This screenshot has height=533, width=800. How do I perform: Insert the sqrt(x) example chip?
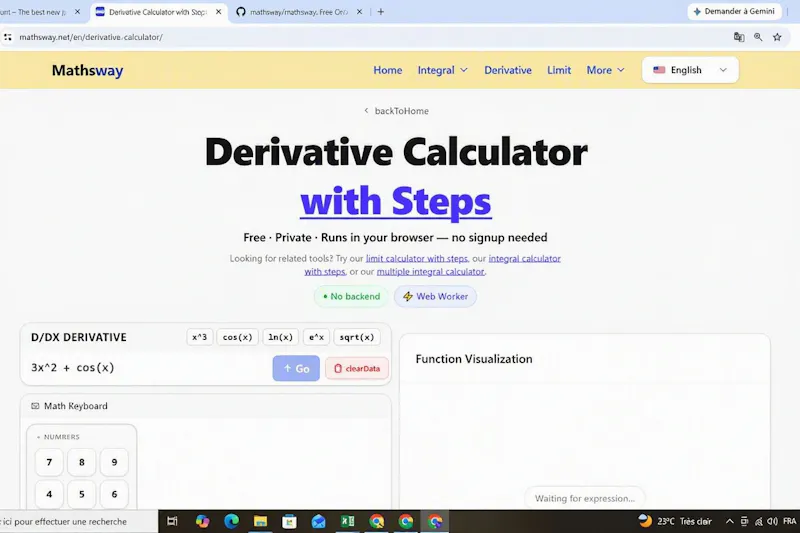tap(357, 337)
